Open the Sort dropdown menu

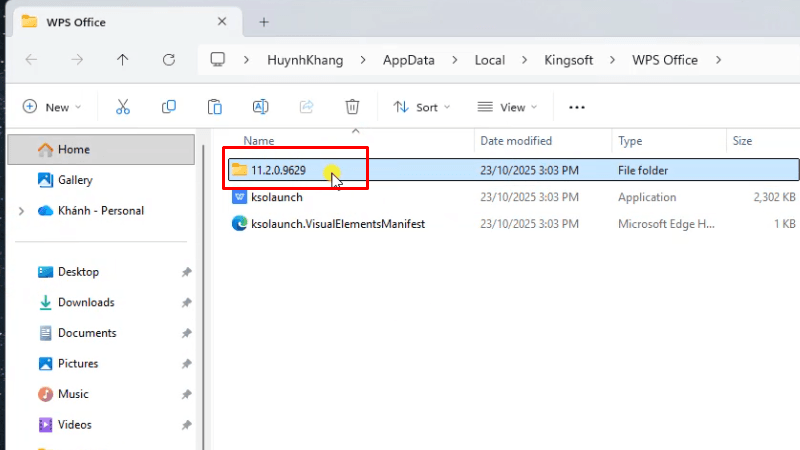click(422, 107)
